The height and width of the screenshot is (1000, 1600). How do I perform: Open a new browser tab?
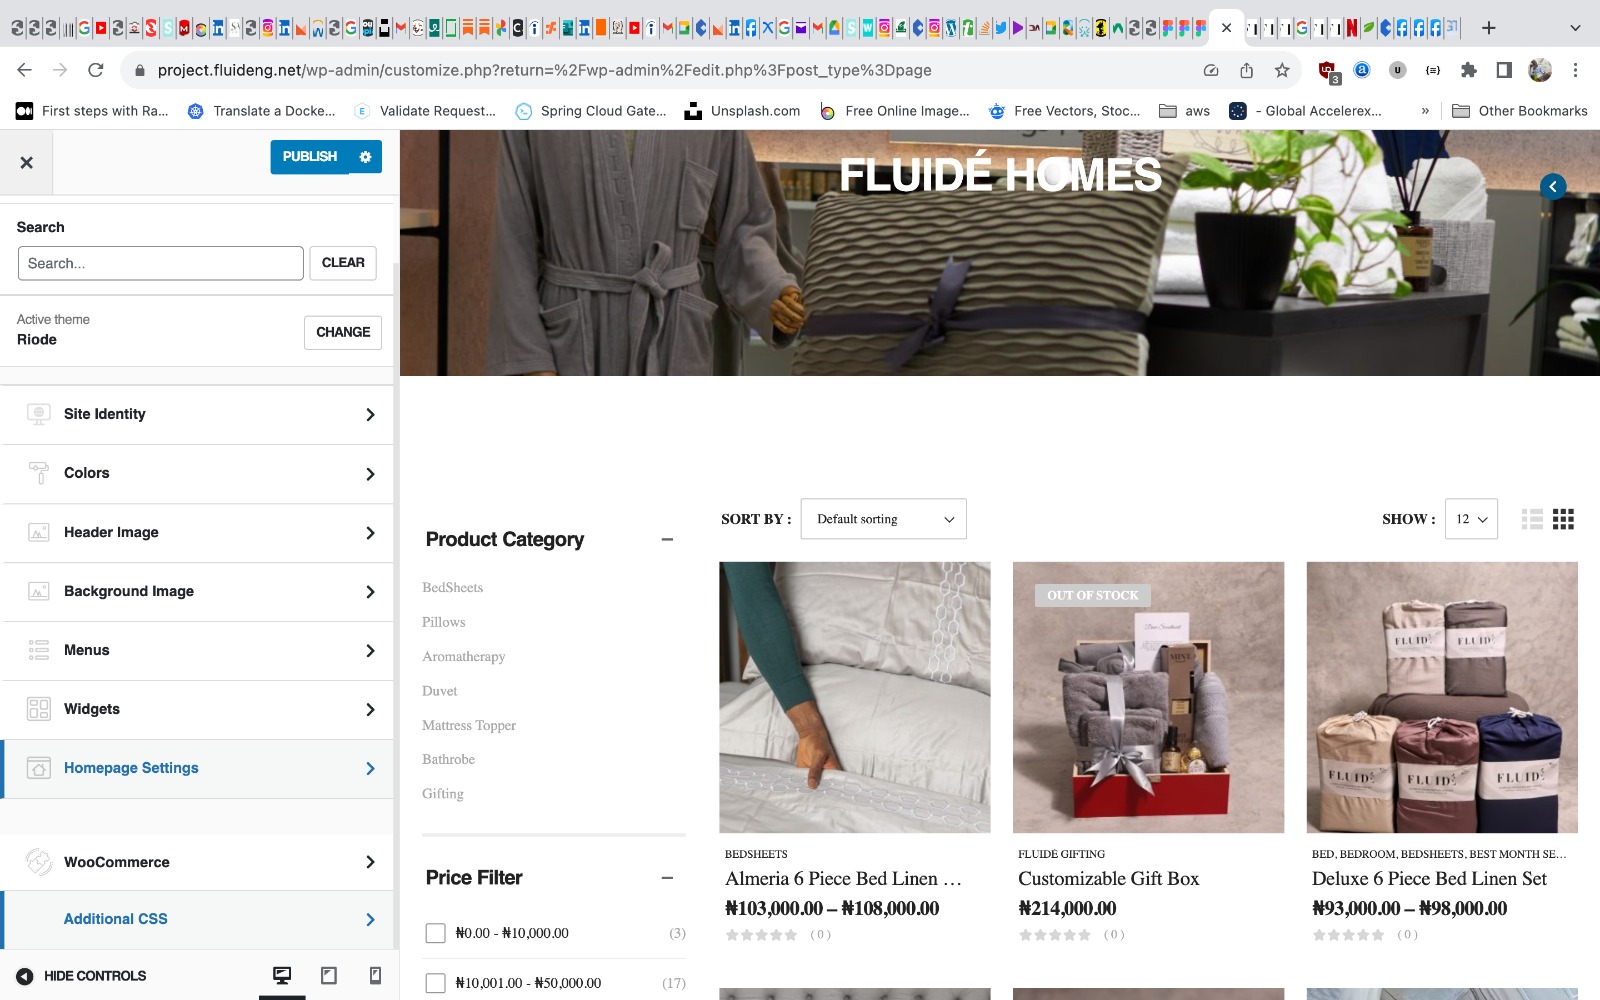pyautogui.click(x=1489, y=28)
